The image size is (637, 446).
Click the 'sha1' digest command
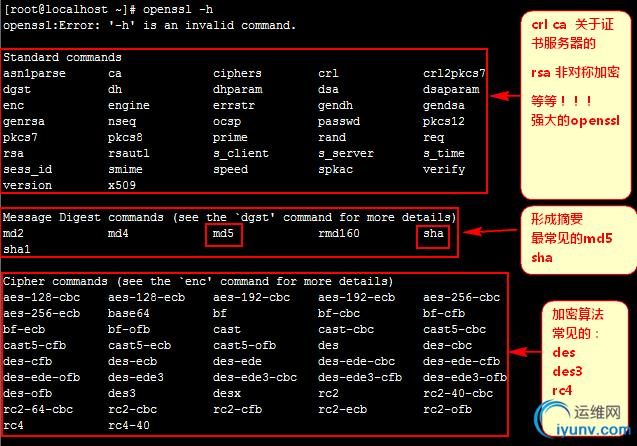tap(17, 249)
